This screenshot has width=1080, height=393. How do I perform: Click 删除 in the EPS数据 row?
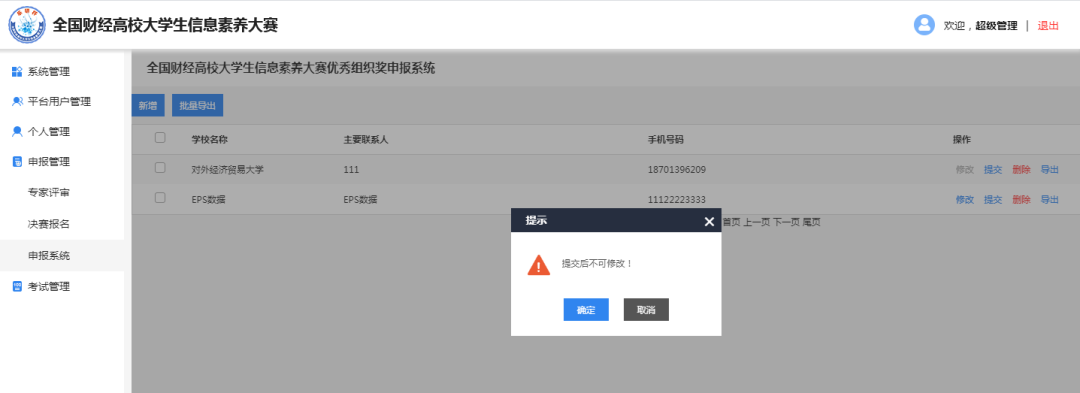point(1021,200)
